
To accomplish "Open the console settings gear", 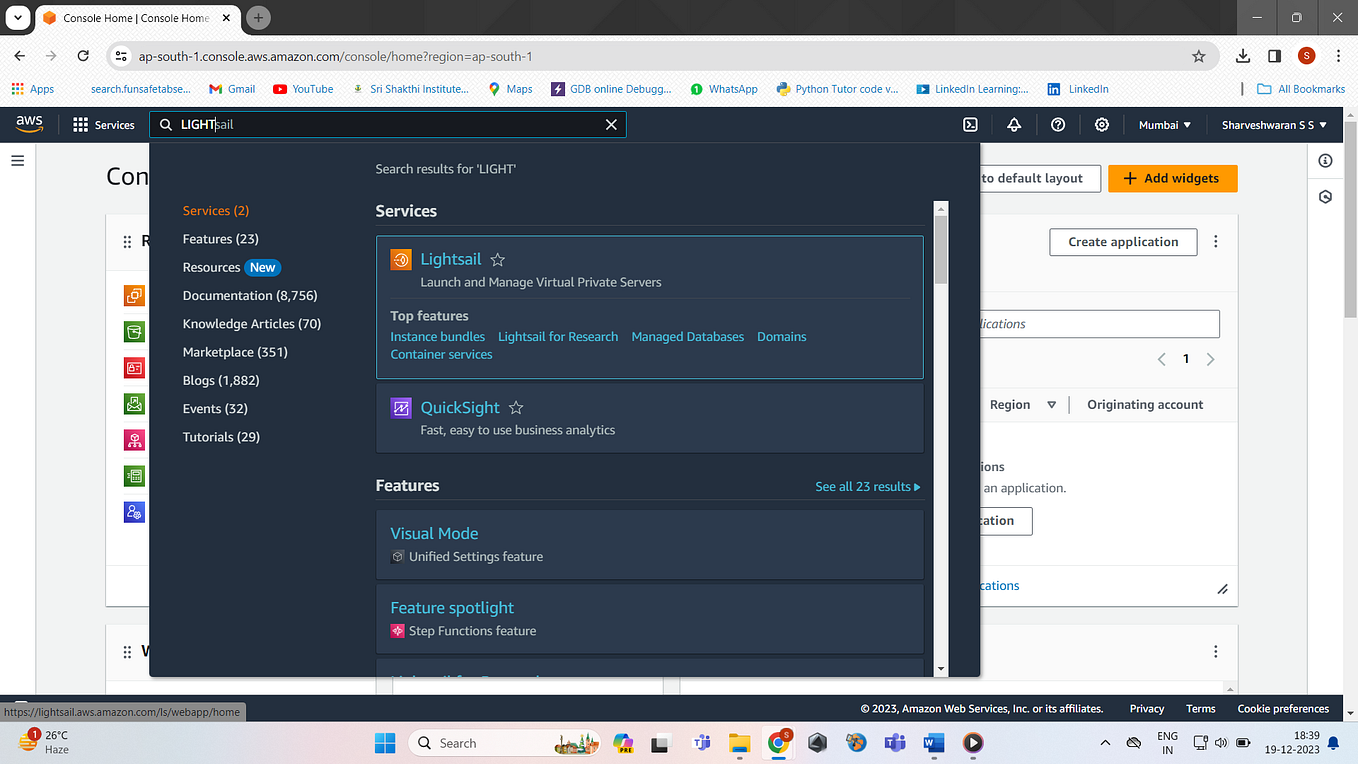I will click(1101, 124).
